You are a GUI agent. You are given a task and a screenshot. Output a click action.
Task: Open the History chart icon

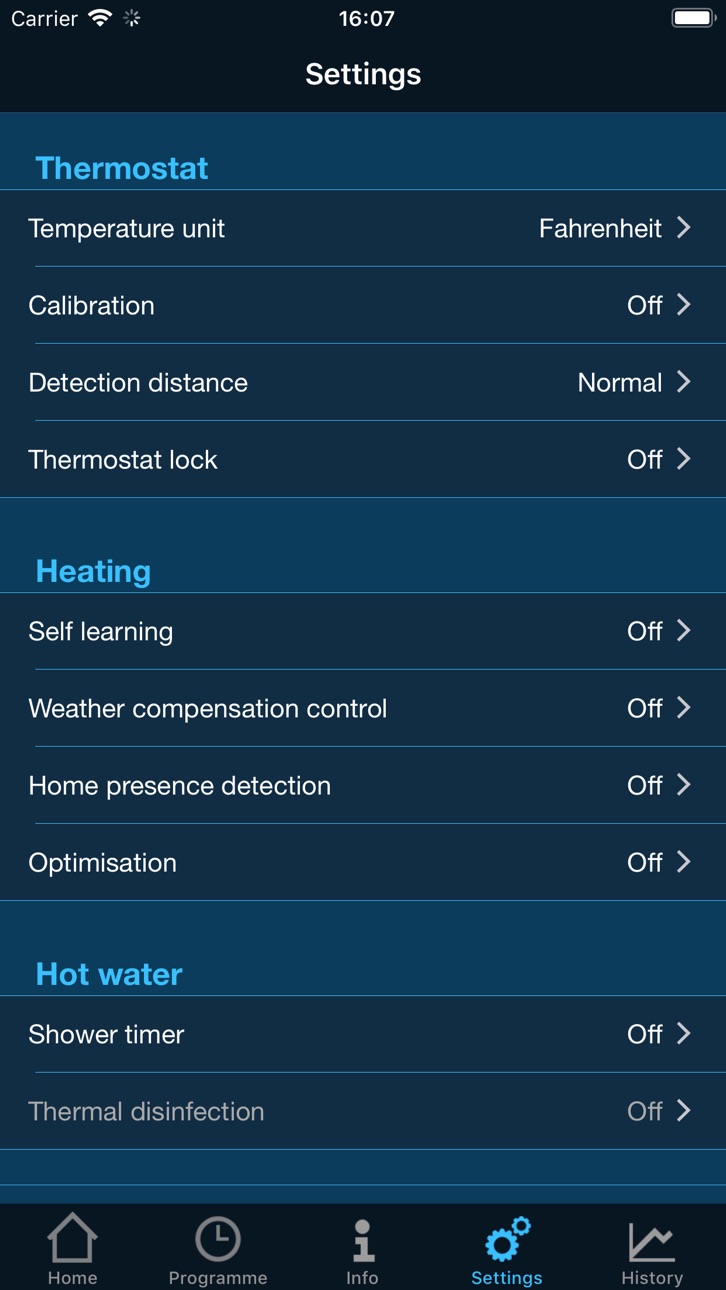tap(652, 1241)
